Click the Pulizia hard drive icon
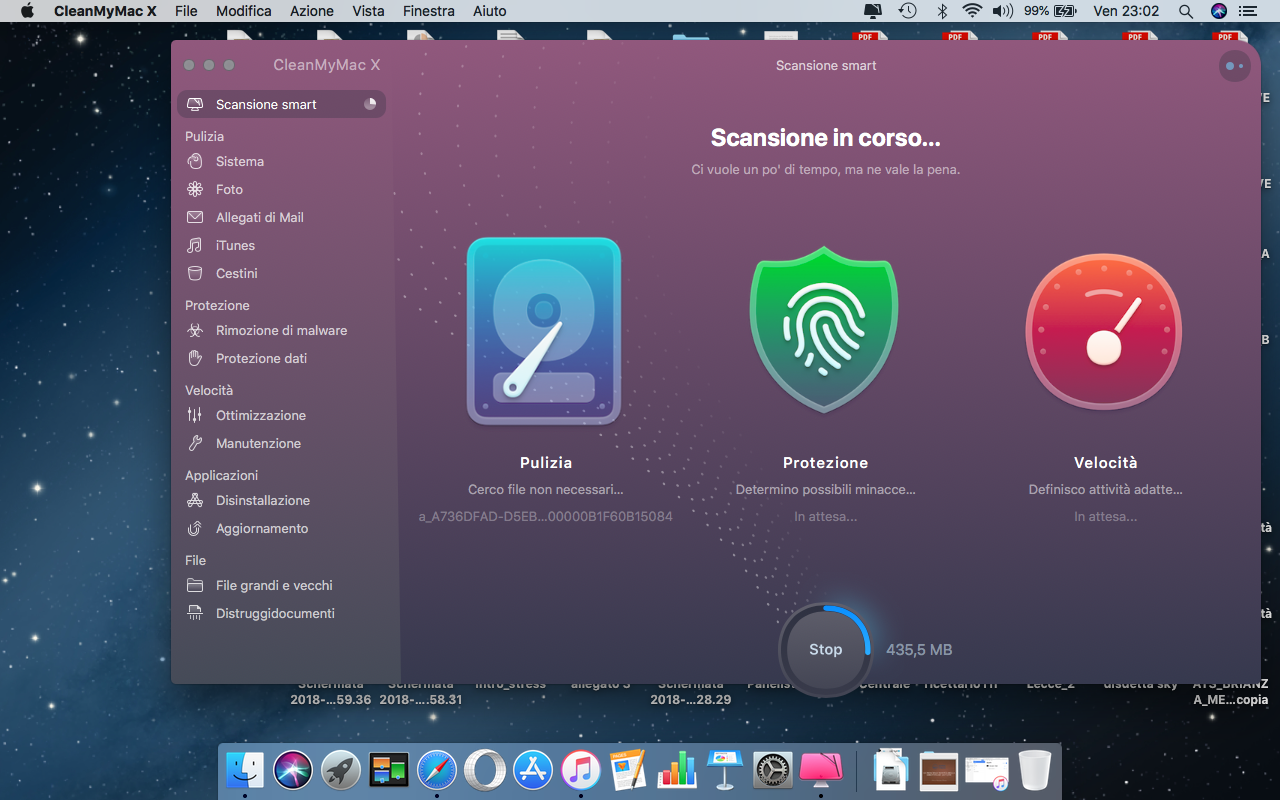Image resolution: width=1280 pixels, height=800 pixels. [544, 332]
